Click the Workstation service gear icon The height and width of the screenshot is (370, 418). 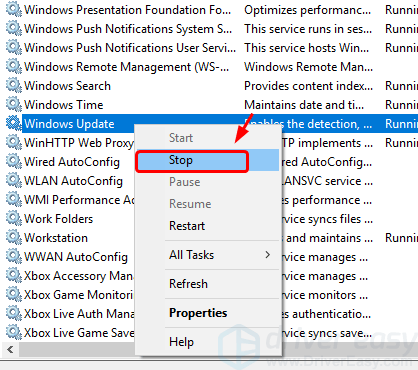pos(14,238)
